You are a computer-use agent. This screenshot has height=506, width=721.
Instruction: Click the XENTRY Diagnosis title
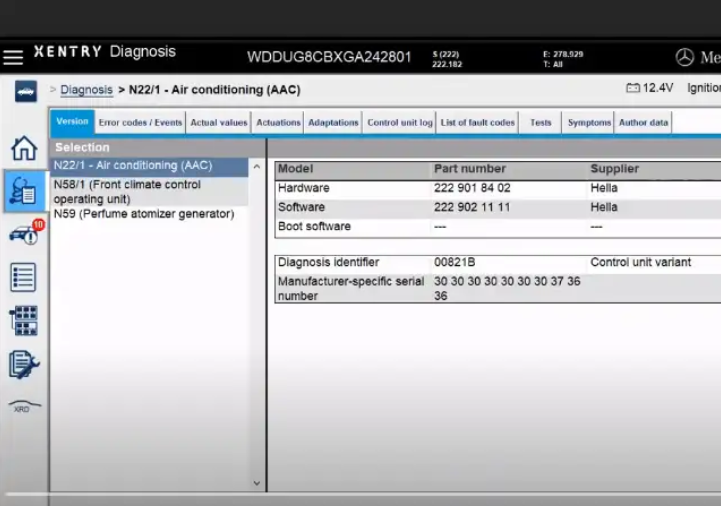(x=105, y=52)
